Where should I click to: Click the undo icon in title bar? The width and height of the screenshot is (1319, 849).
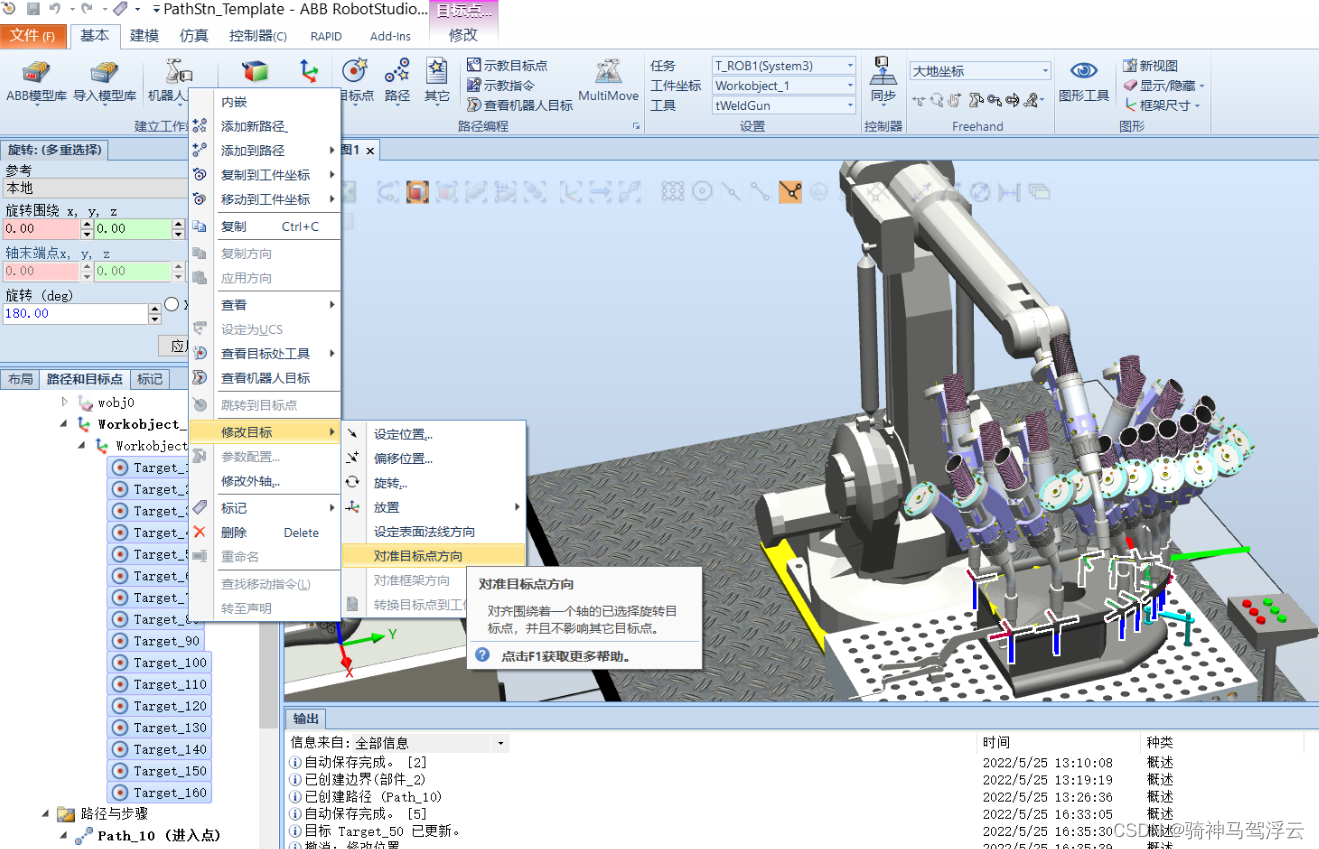coord(54,9)
